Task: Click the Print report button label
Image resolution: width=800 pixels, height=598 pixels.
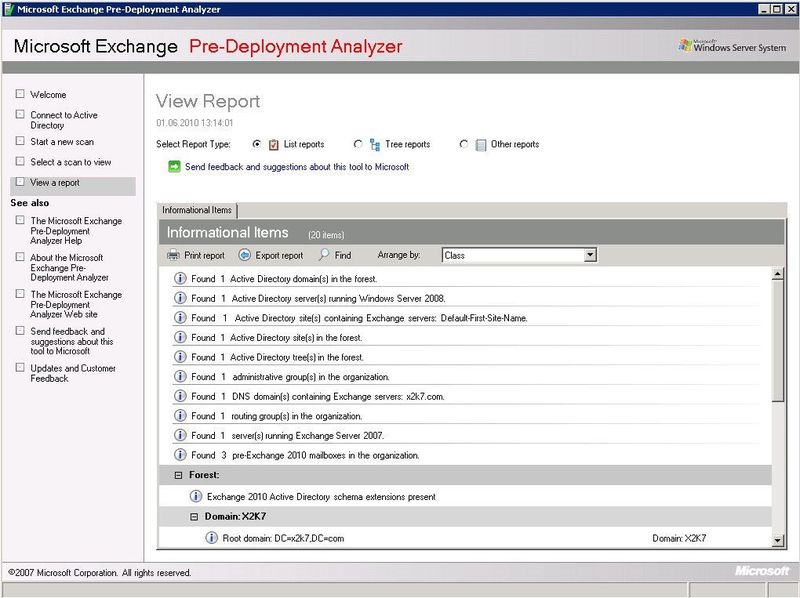Action: (204, 255)
